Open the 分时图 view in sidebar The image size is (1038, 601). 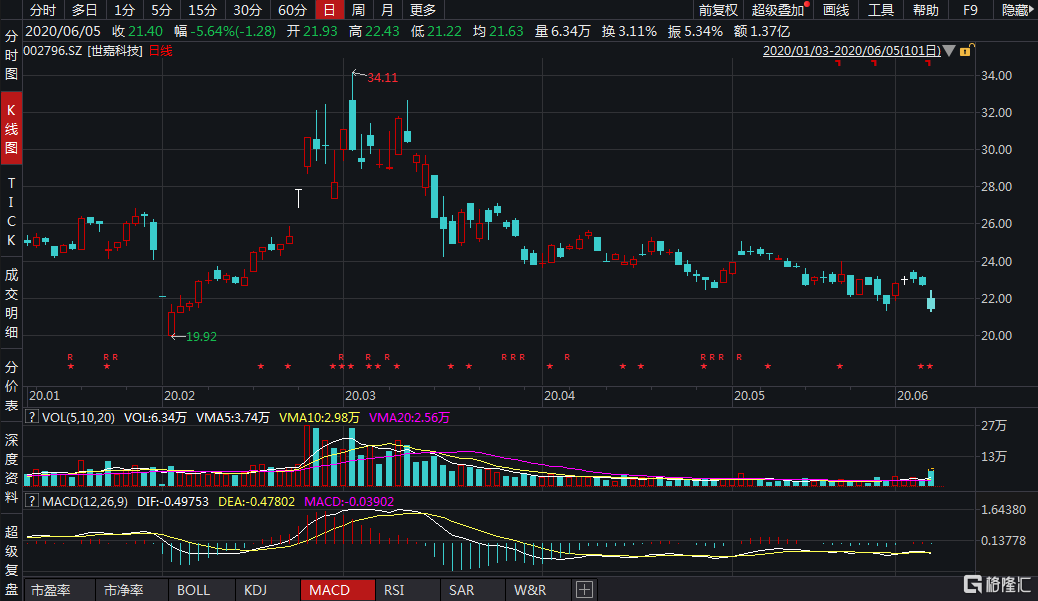12,57
